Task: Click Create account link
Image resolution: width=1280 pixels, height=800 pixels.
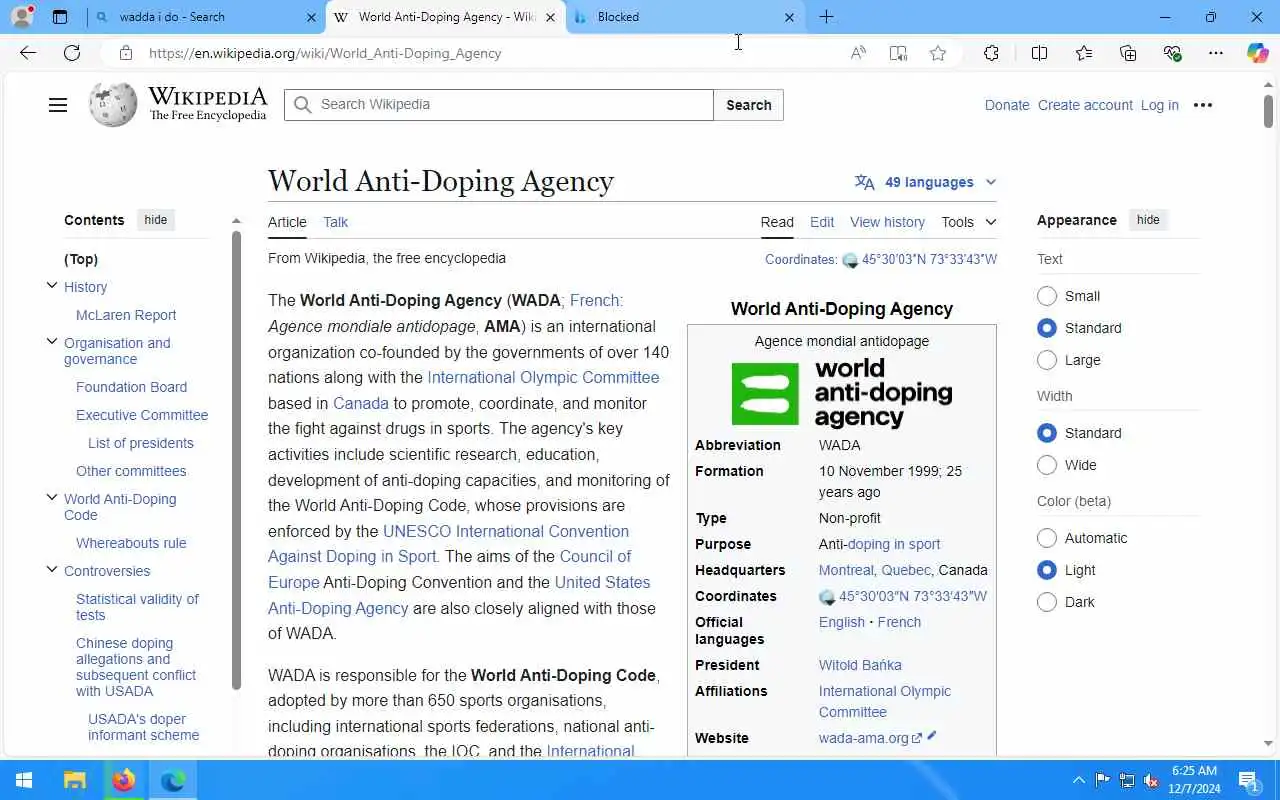Action: pyautogui.click(x=1085, y=105)
